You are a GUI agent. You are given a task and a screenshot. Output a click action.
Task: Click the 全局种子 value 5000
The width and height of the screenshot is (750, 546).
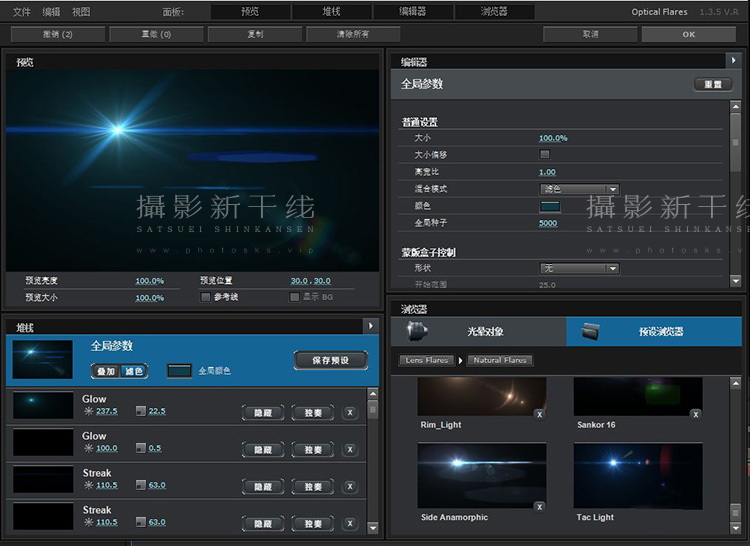point(548,223)
